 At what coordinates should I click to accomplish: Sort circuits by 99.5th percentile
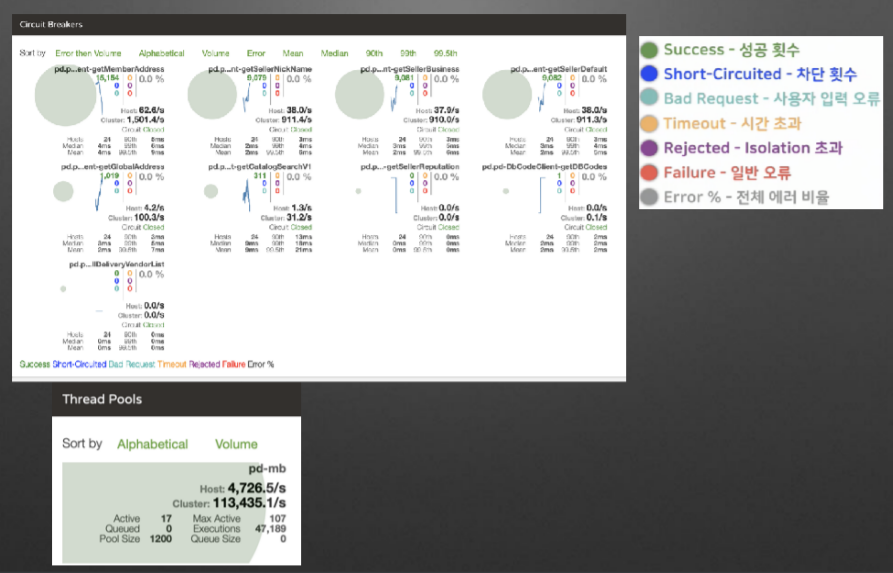click(x=445, y=53)
